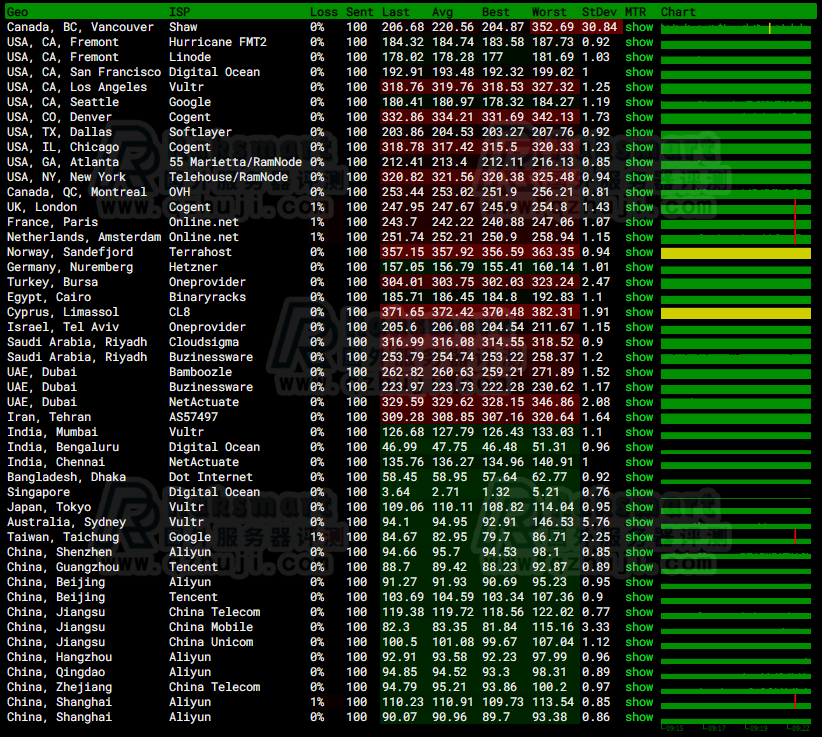Select the ISP name "Dot Internet"
Viewport: 822px width, 737px height.
point(211,478)
